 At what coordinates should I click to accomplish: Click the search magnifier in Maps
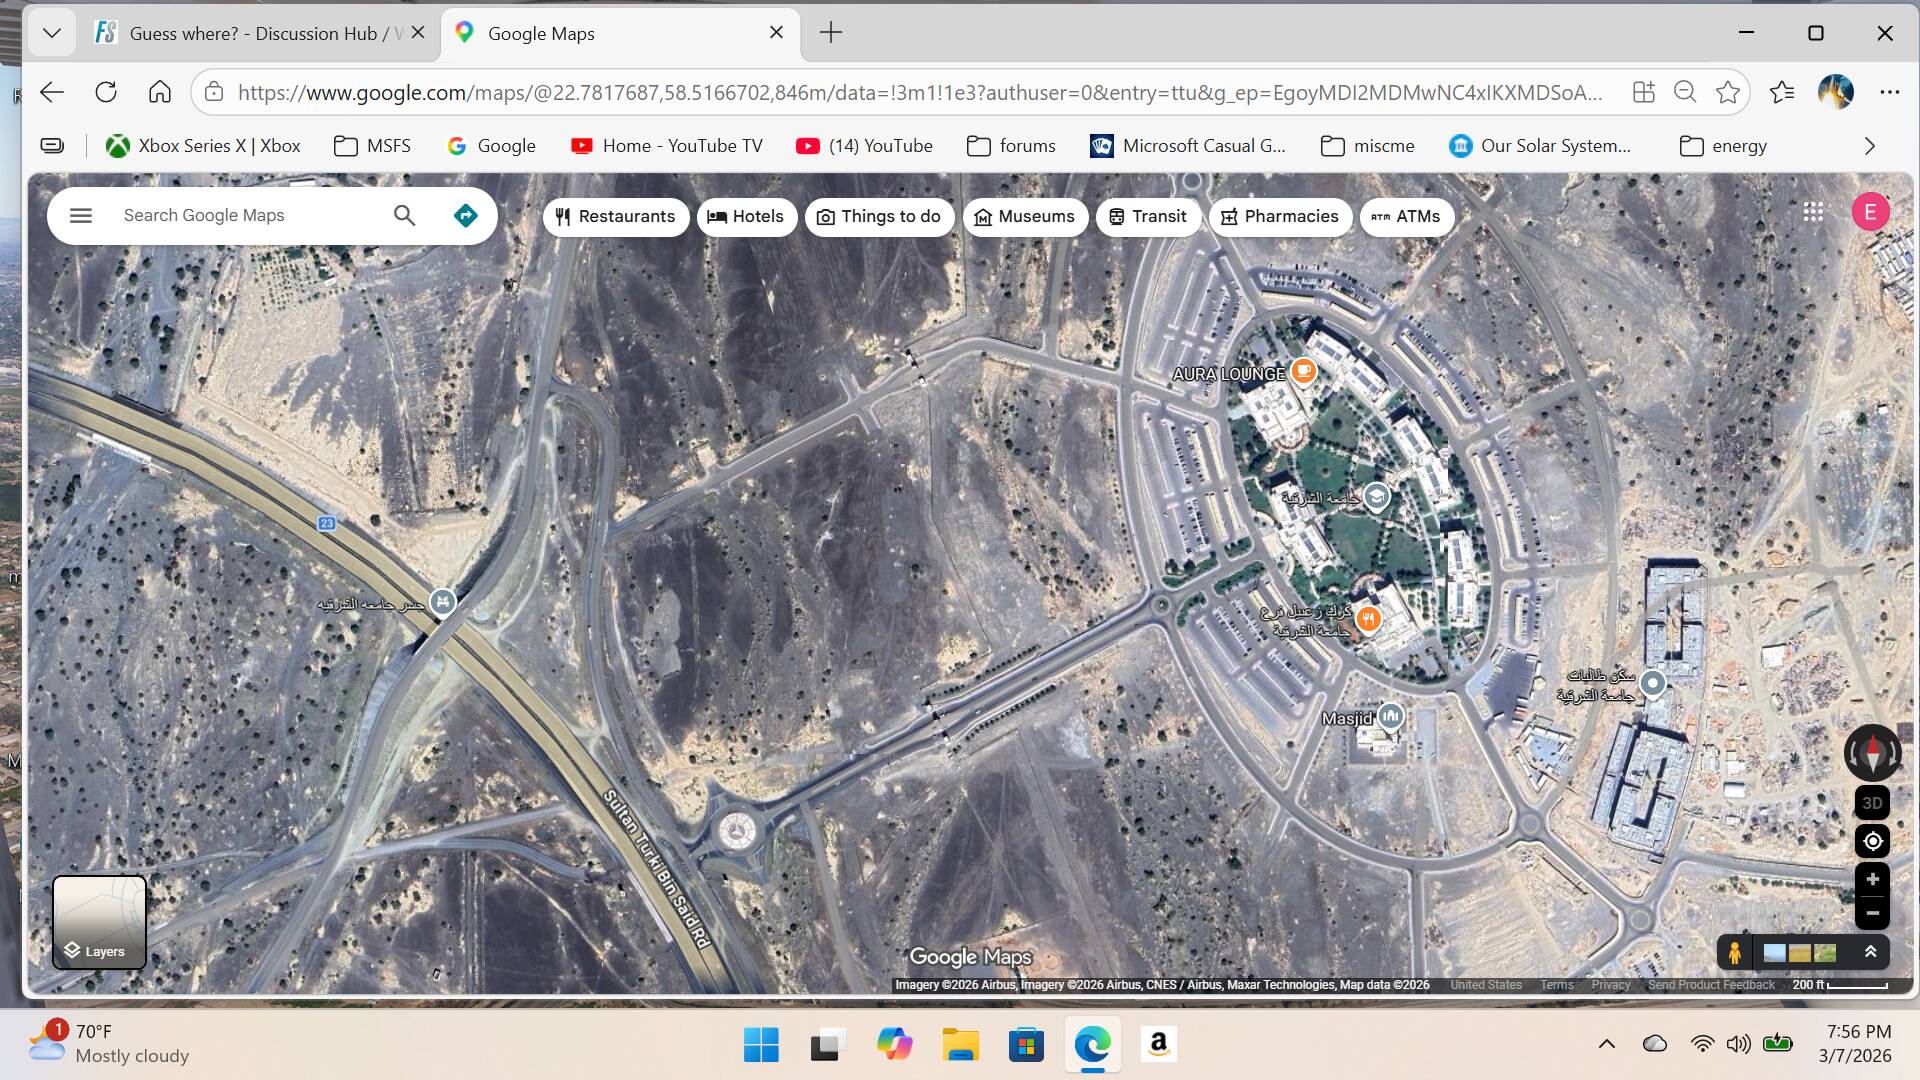tap(404, 215)
